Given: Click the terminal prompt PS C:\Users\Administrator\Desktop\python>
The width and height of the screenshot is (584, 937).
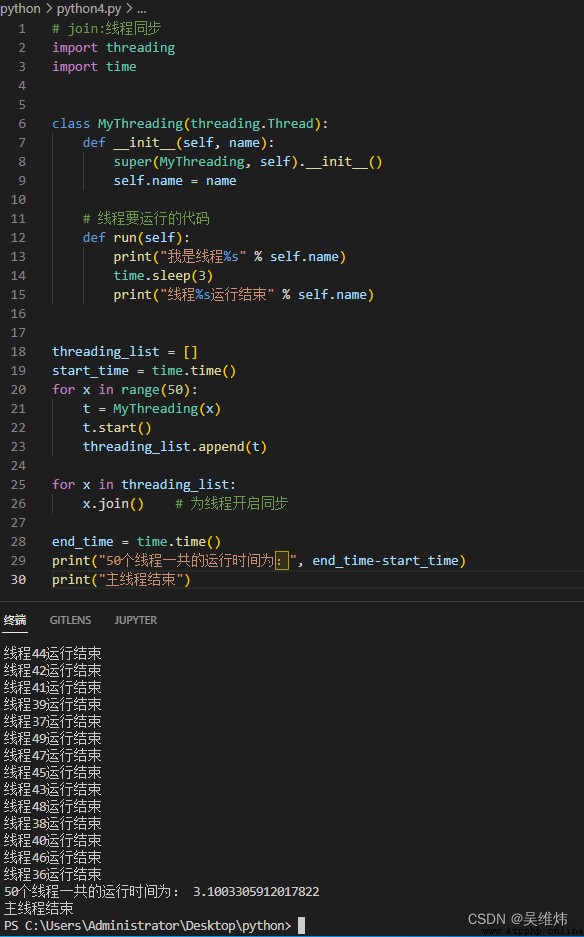Looking at the screenshot, I should pyautogui.click(x=148, y=926).
